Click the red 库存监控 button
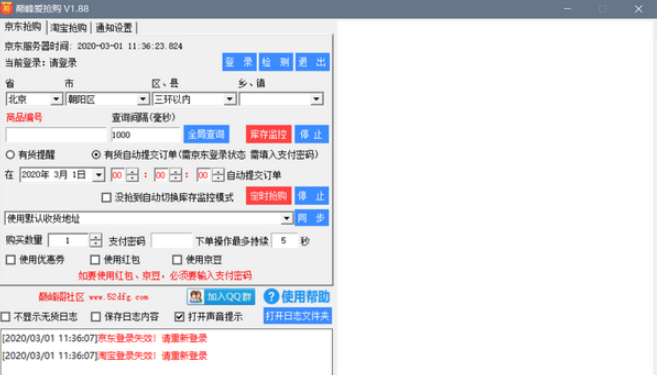657x375 pixels. [269, 134]
